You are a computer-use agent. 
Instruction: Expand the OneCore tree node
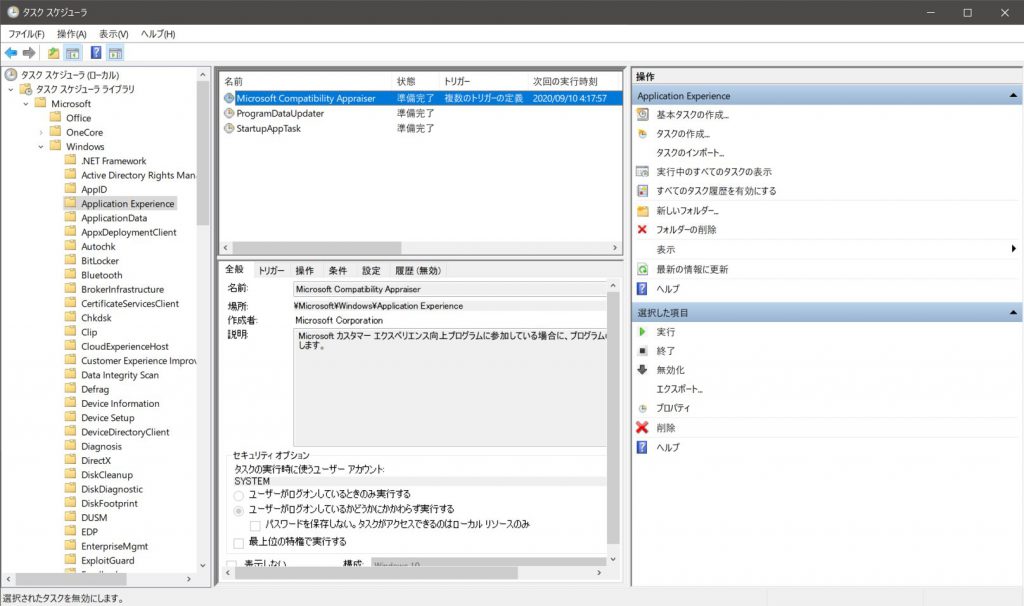(x=41, y=133)
